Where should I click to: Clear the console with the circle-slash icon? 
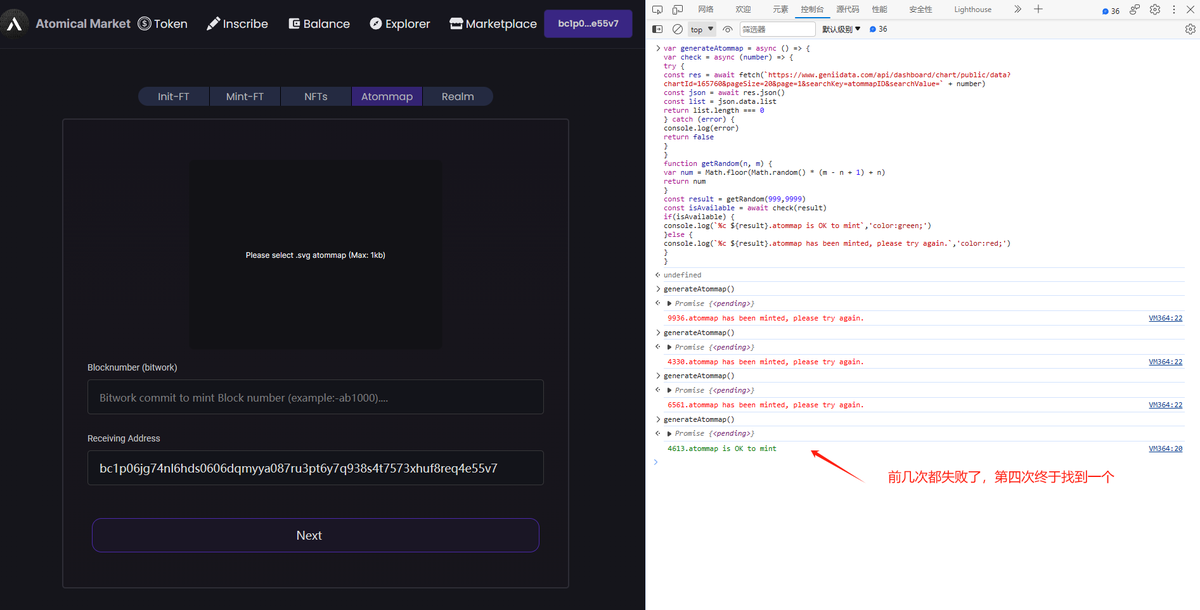coord(677,29)
